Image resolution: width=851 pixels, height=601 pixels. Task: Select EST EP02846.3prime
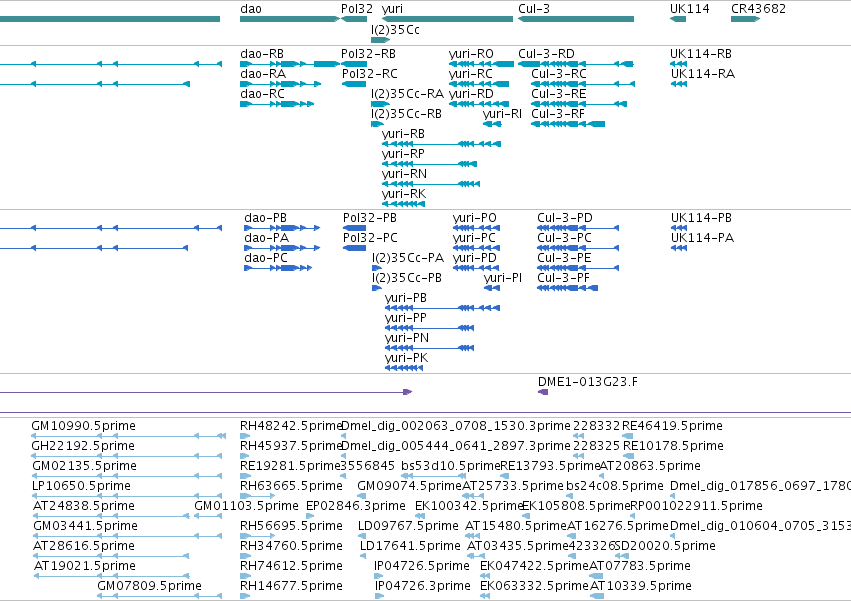[310, 516]
